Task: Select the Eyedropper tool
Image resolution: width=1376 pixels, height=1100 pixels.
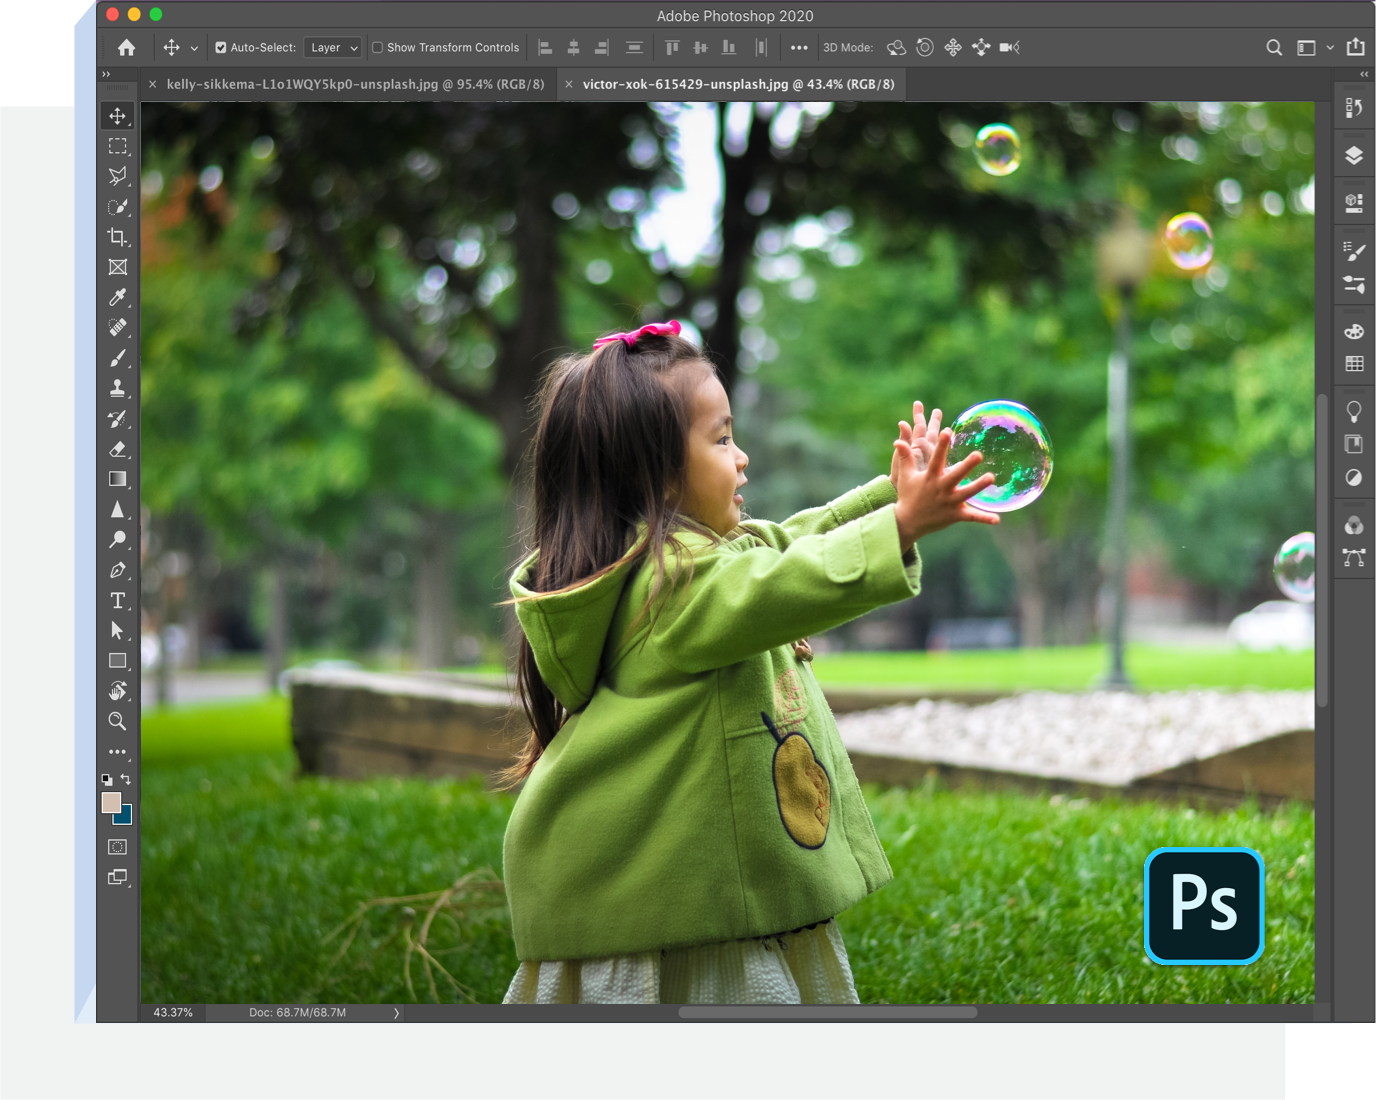Action: (117, 297)
